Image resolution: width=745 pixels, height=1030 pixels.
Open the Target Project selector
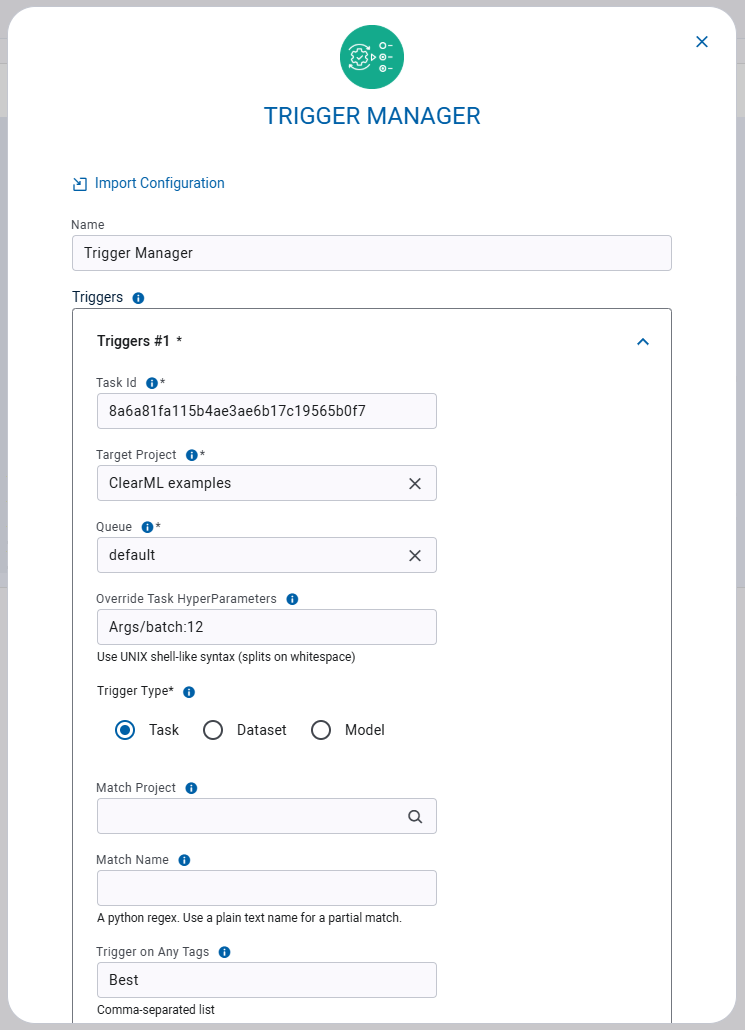click(250, 483)
